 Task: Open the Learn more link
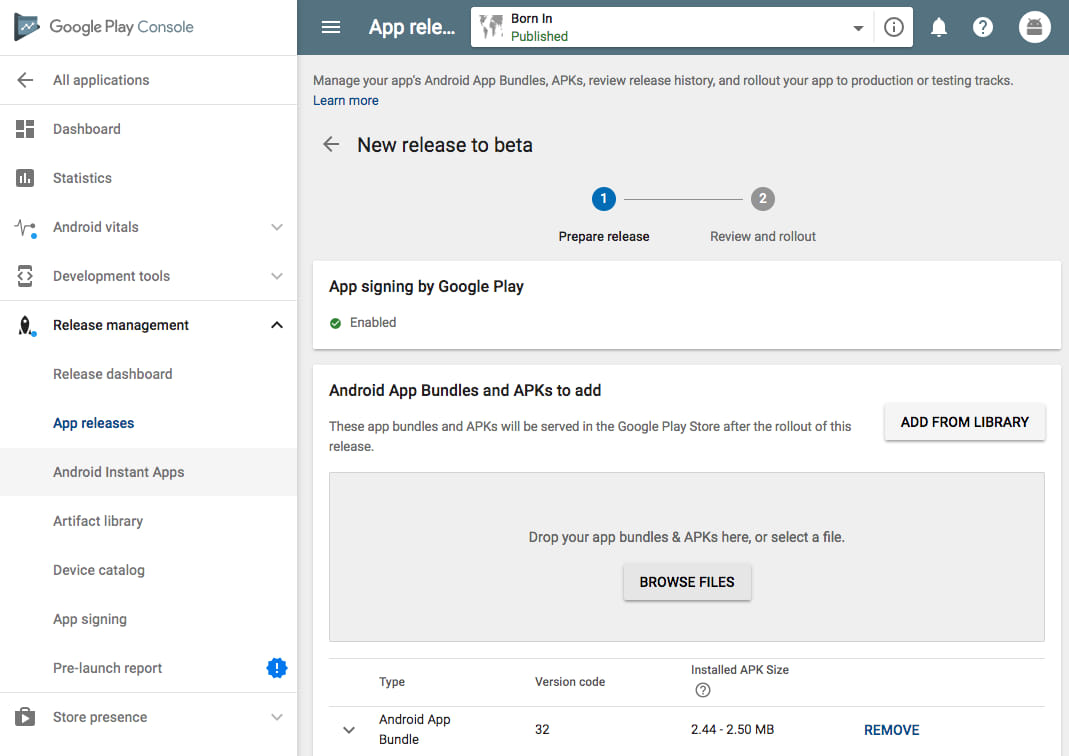point(346,100)
